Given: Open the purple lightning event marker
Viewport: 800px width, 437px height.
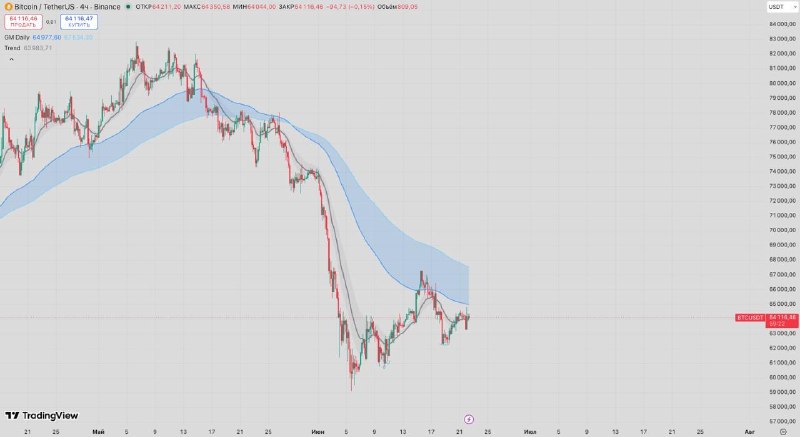Looking at the screenshot, I should pyautogui.click(x=469, y=419).
